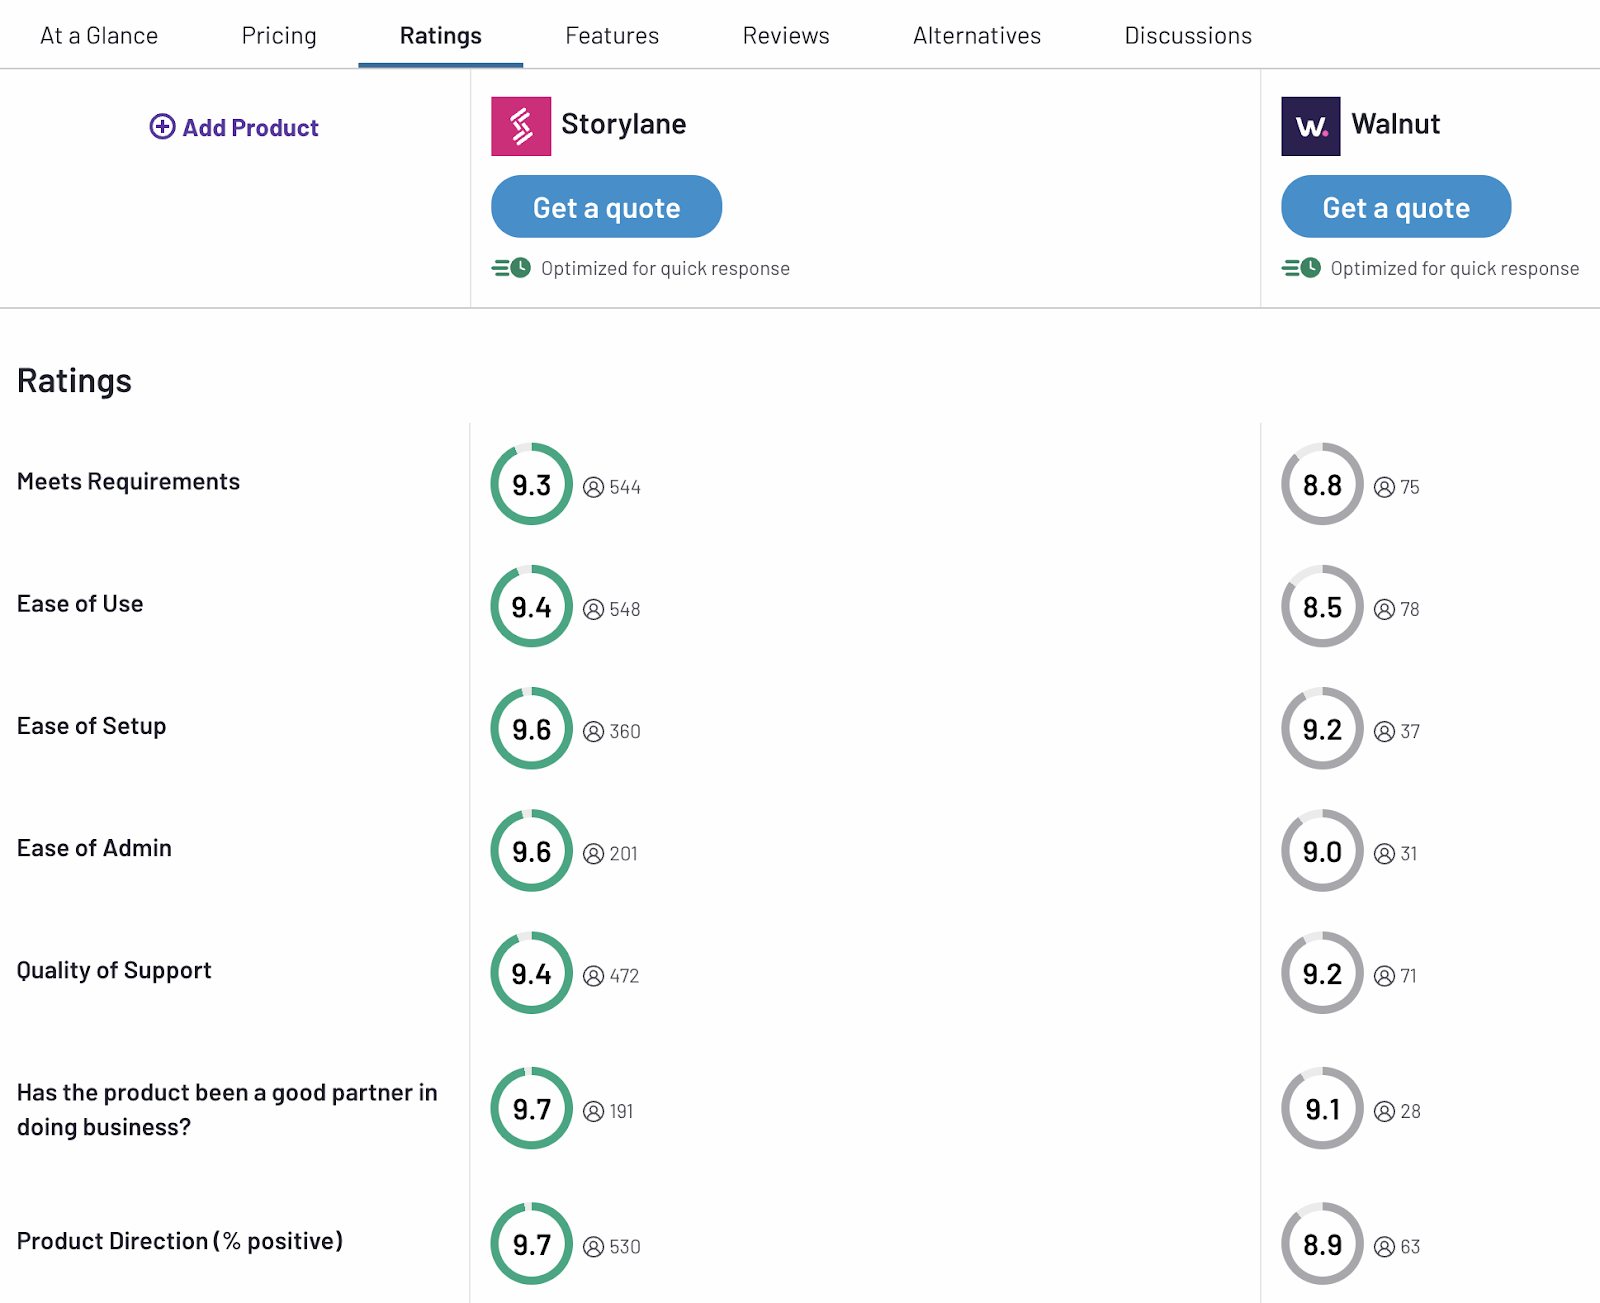Screen dimensions: 1600x1303
Task: Click the Quality of Support row label
Action: (x=114, y=970)
